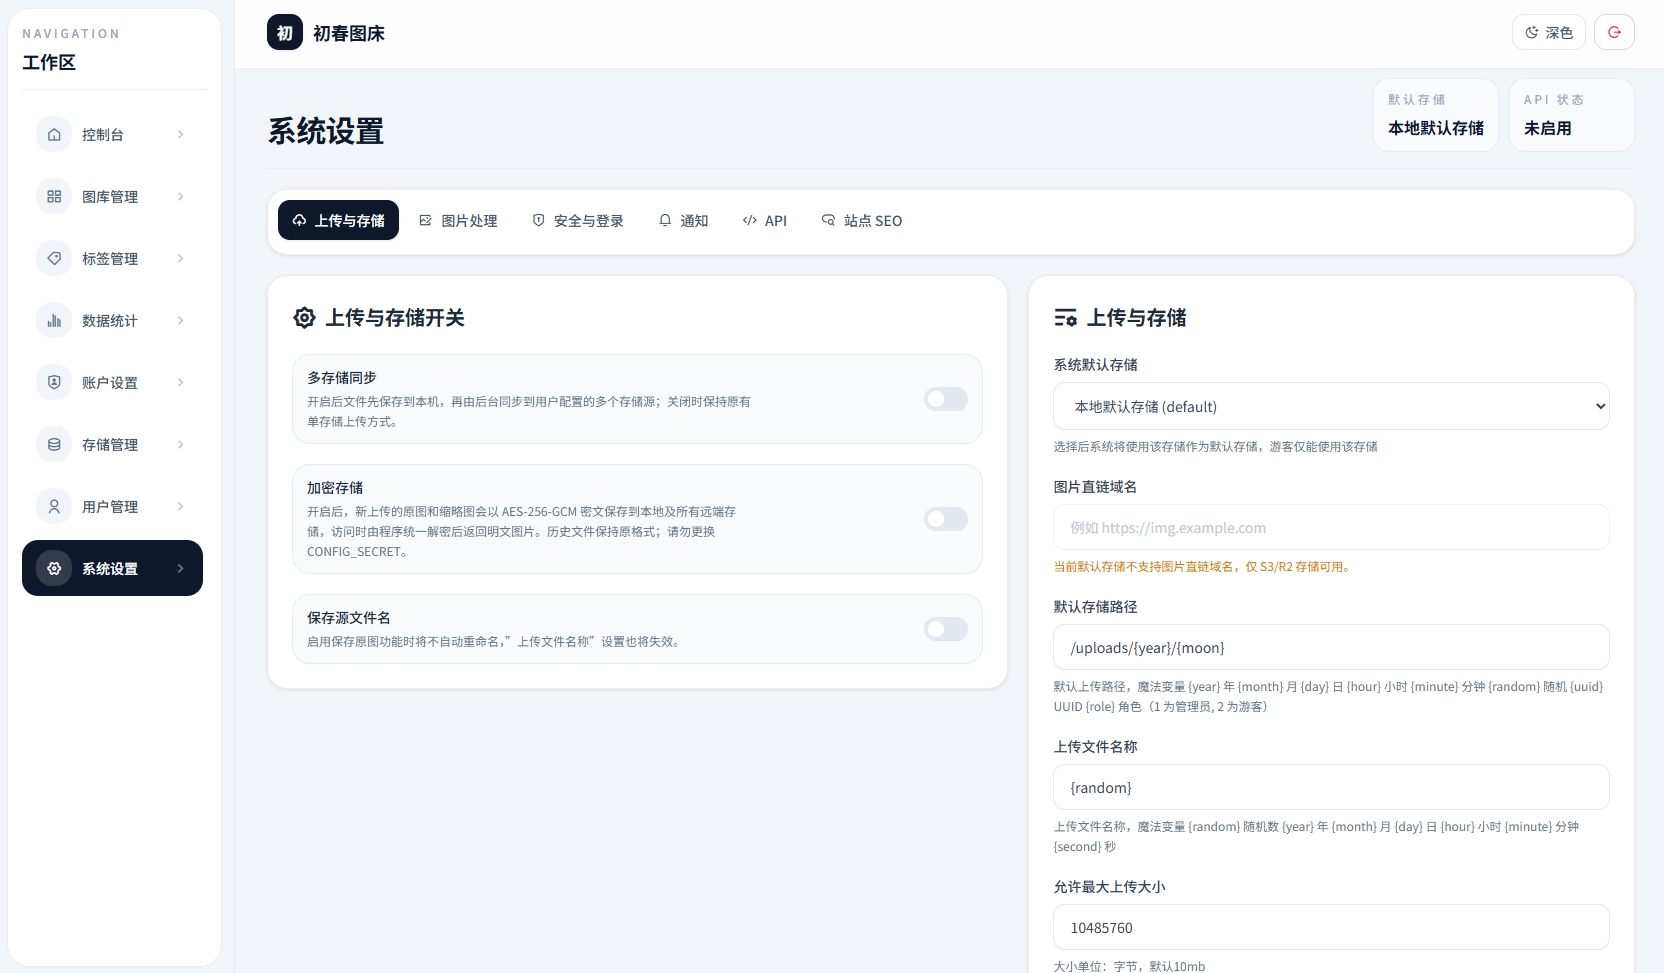Expand the 用户管理 chevron arrow
1664x973 pixels.
tap(180, 506)
